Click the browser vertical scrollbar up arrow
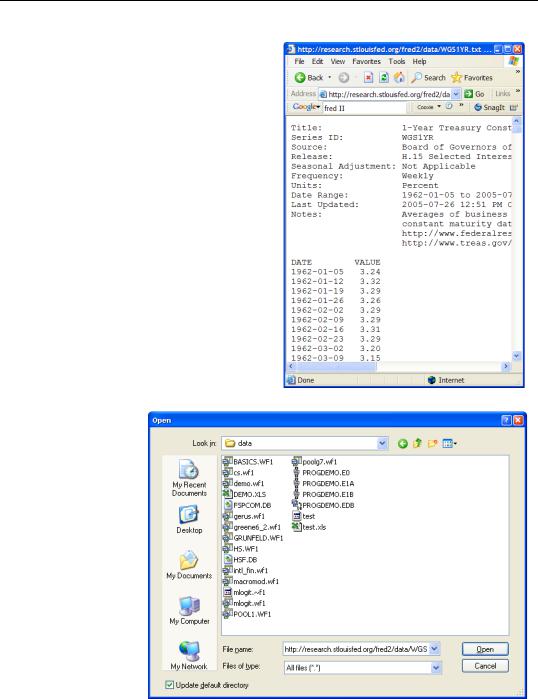538x699 pixels. click(x=516, y=121)
